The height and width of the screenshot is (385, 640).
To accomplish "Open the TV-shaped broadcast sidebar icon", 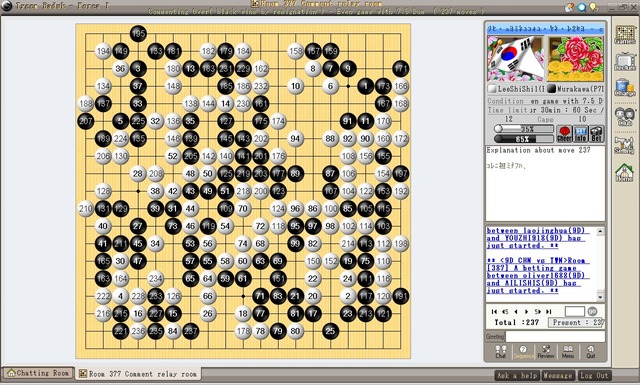I will [x=624, y=62].
